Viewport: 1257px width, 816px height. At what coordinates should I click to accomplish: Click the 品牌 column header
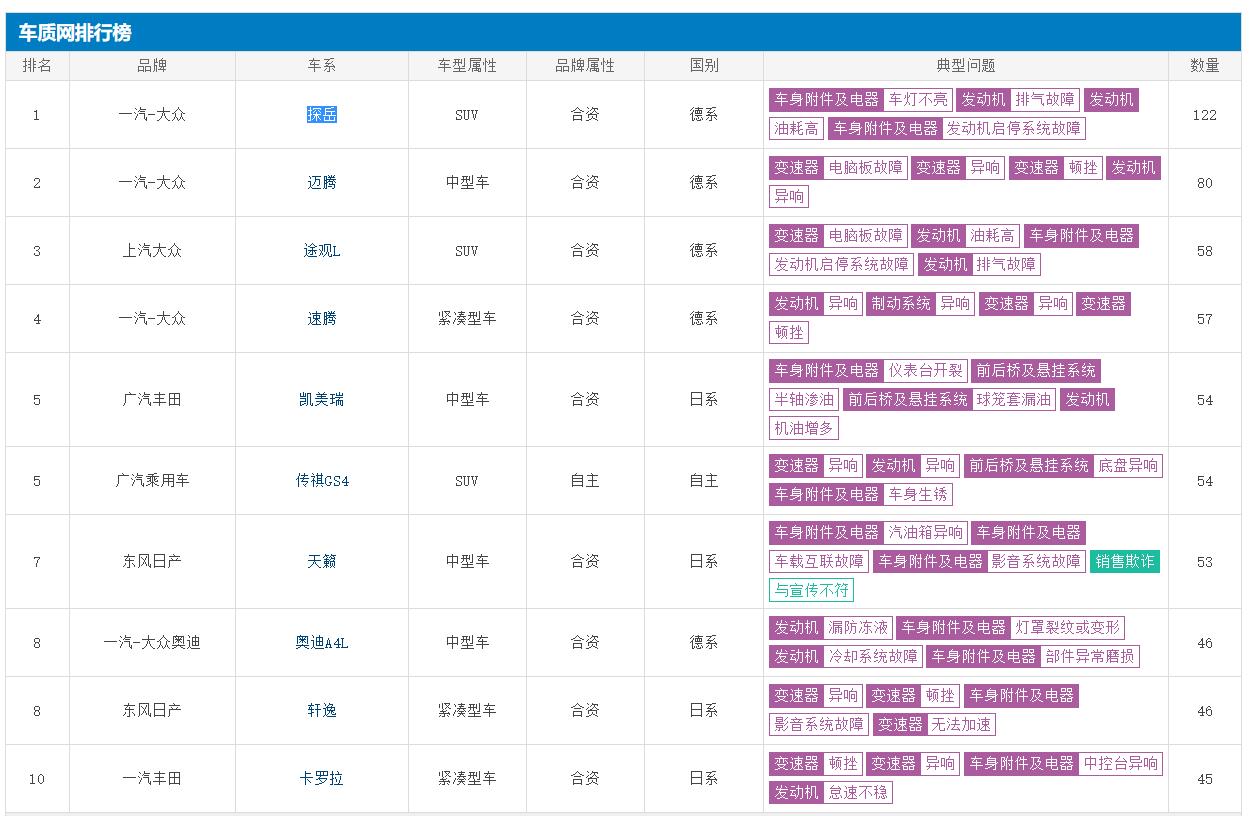(x=152, y=66)
